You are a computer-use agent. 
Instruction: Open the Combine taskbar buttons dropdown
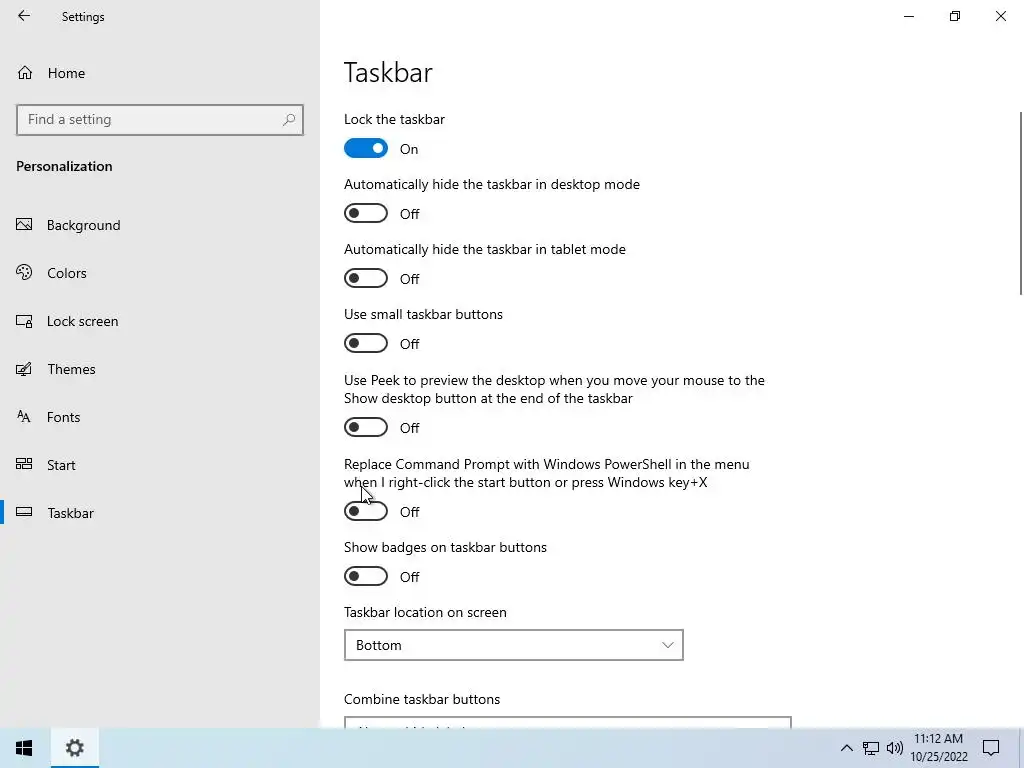tap(568, 723)
